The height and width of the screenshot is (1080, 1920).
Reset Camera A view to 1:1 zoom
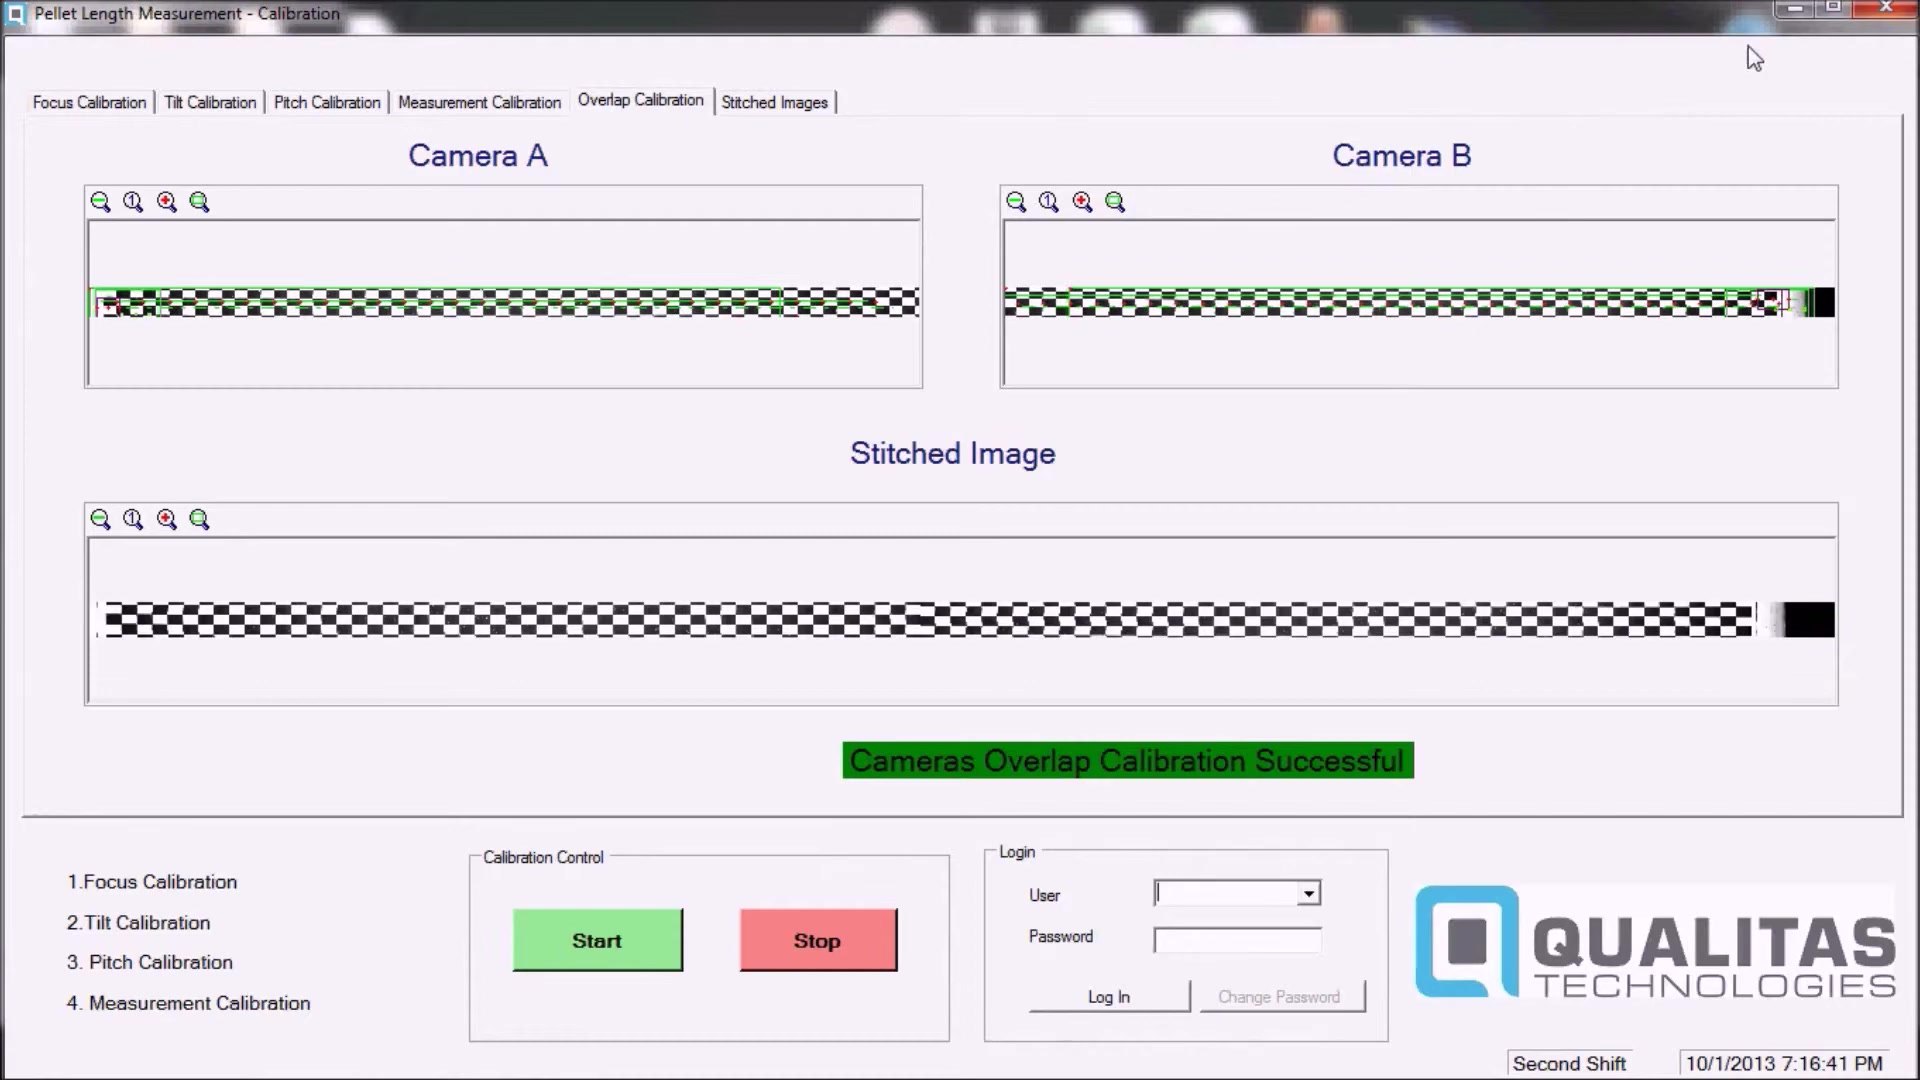click(133, 202)
